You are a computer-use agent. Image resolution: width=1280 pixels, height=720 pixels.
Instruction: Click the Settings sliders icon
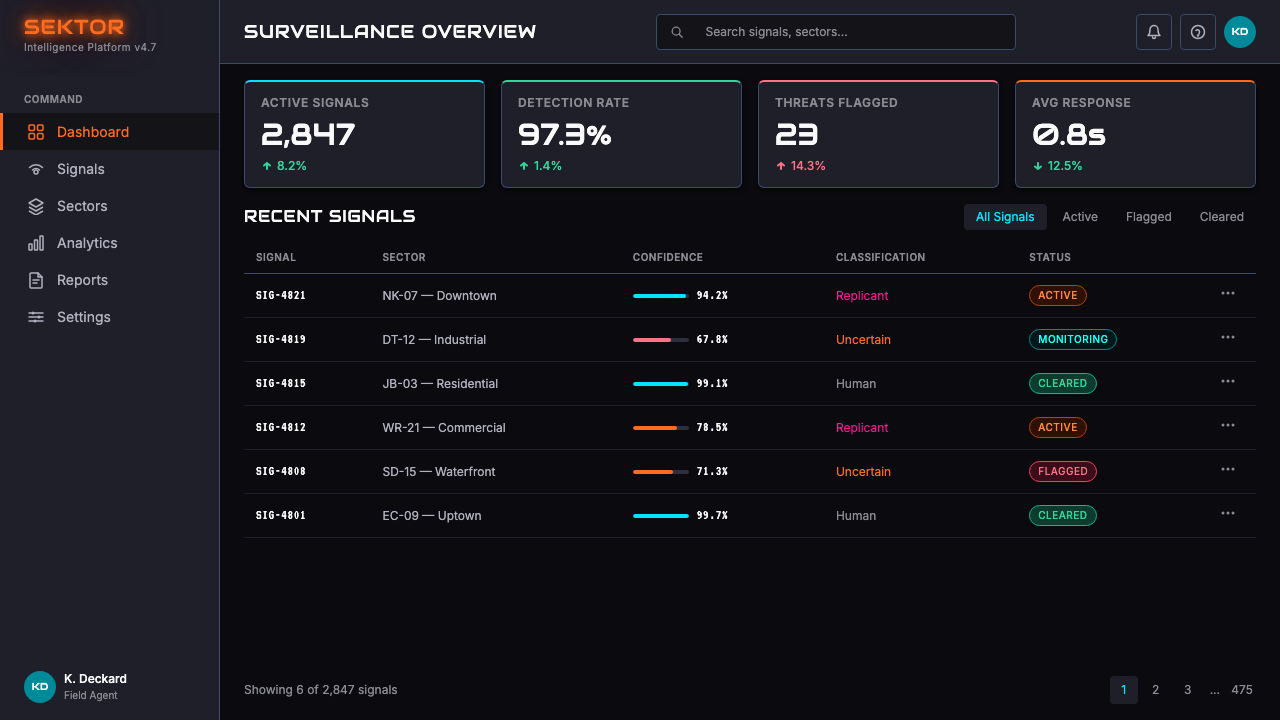point(36,317)
